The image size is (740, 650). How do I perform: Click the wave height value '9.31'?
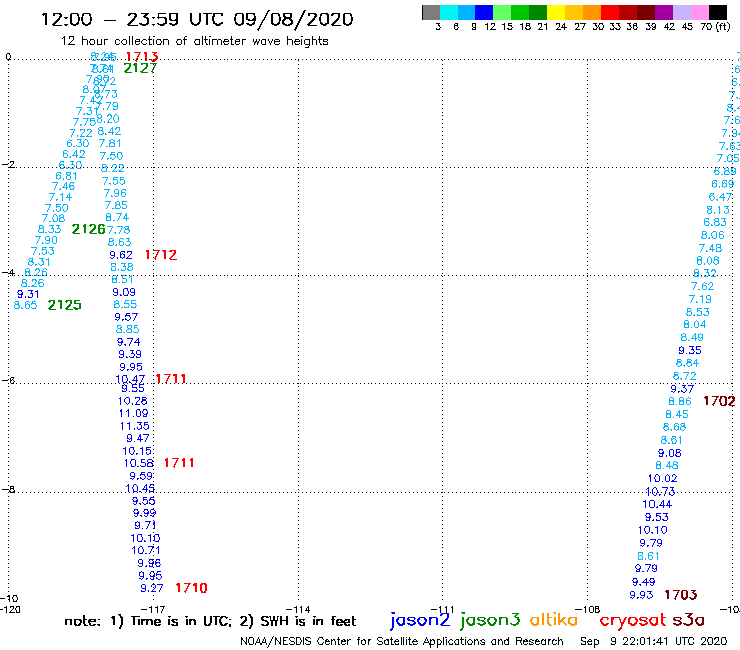pos(28,294)
